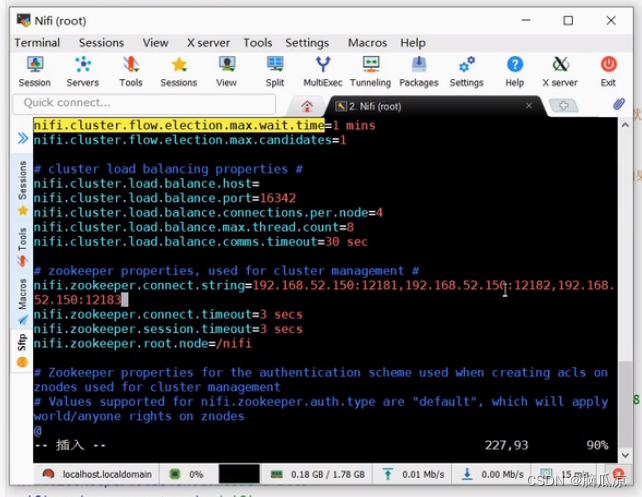Screen dimensions: 642x497
Task: Open the Help menu
Action: 413,43
